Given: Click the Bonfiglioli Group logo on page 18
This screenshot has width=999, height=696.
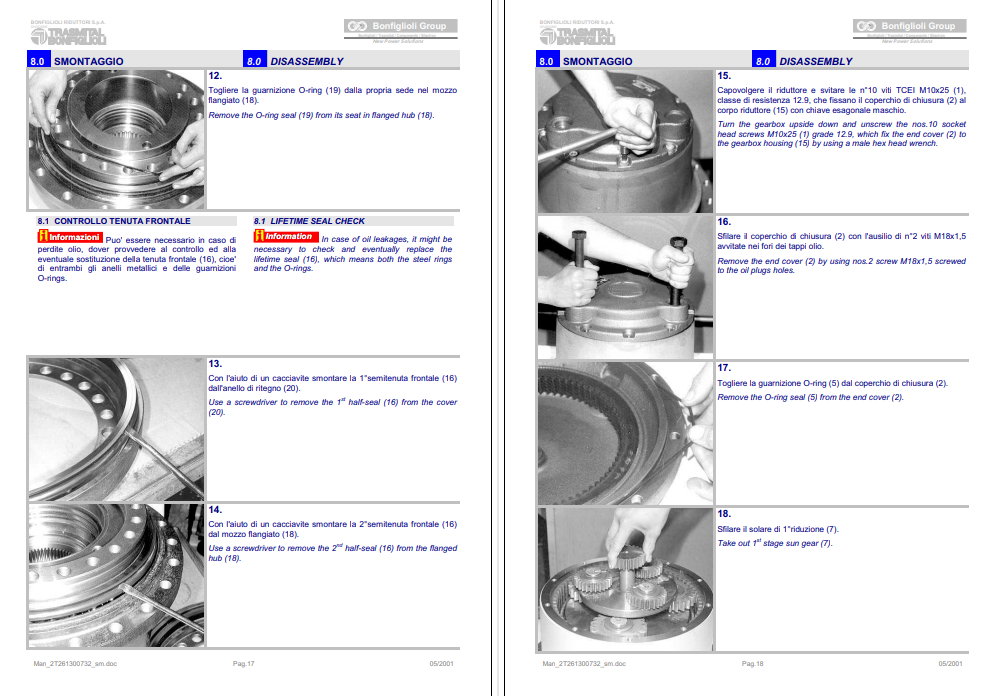Looking at the screenshot, I should coord(908,27).
